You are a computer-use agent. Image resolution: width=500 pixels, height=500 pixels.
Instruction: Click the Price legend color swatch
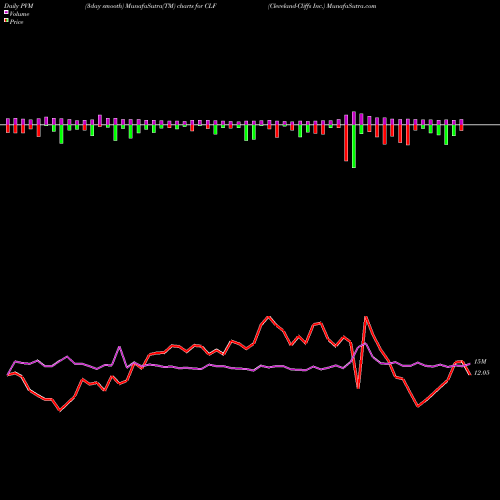6,20
